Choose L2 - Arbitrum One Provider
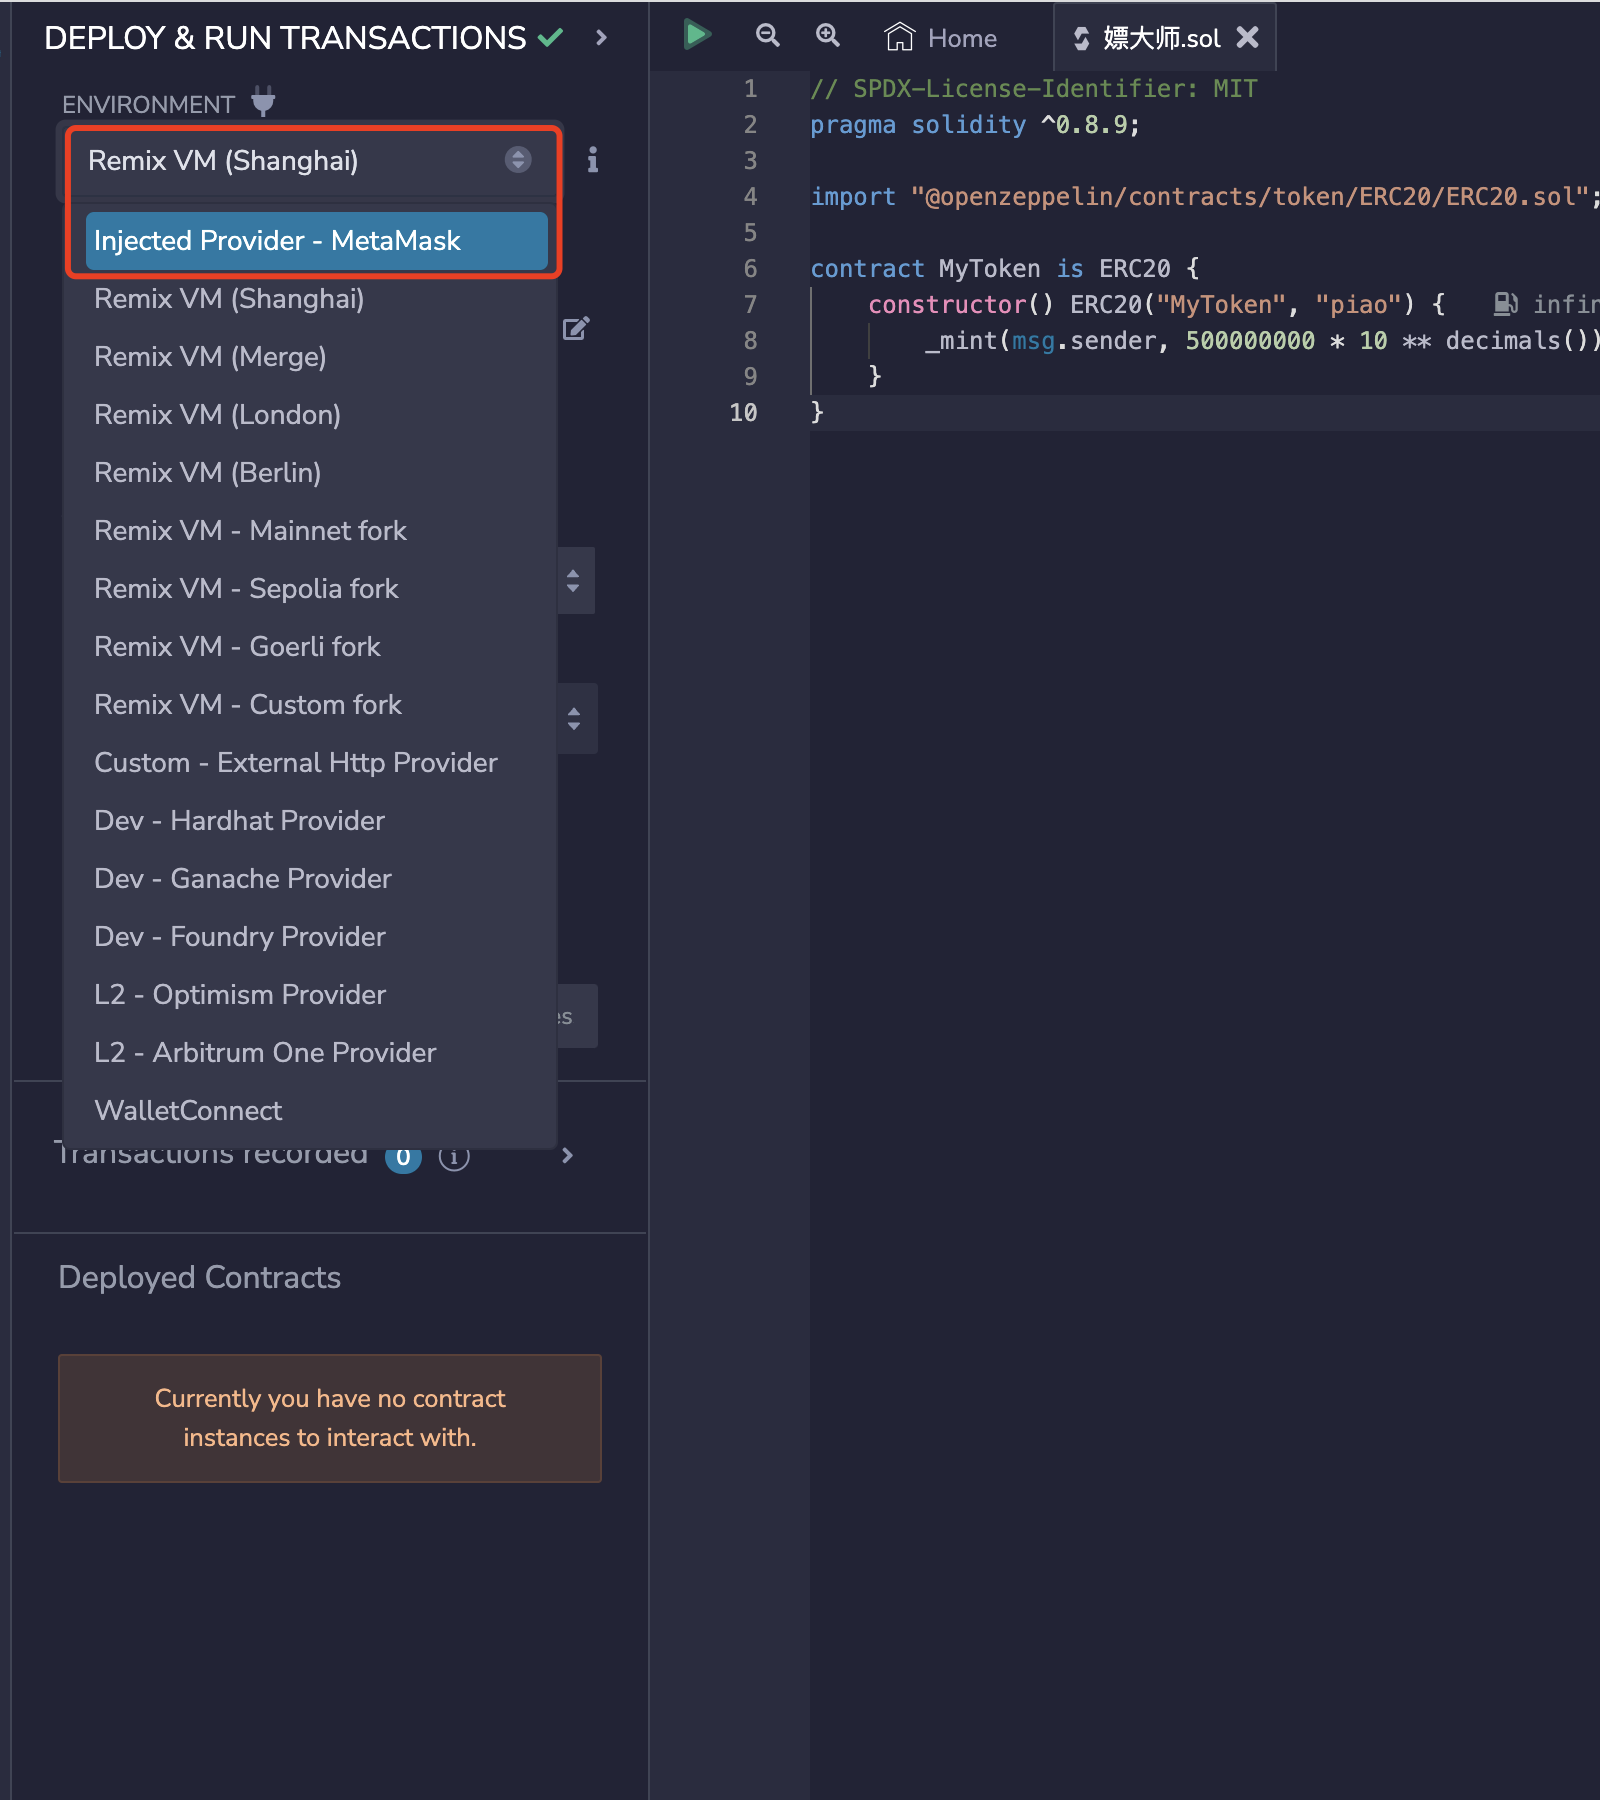 click(265, 1053)
